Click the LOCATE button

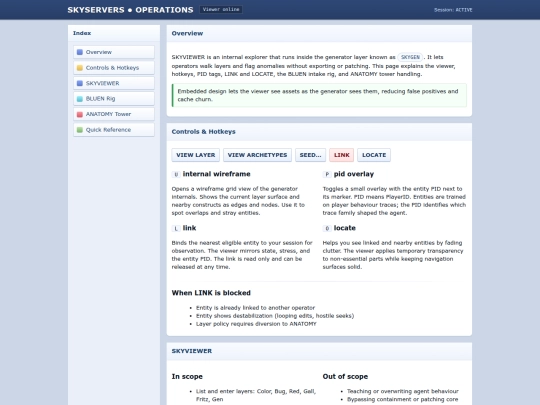pos(374,155)
